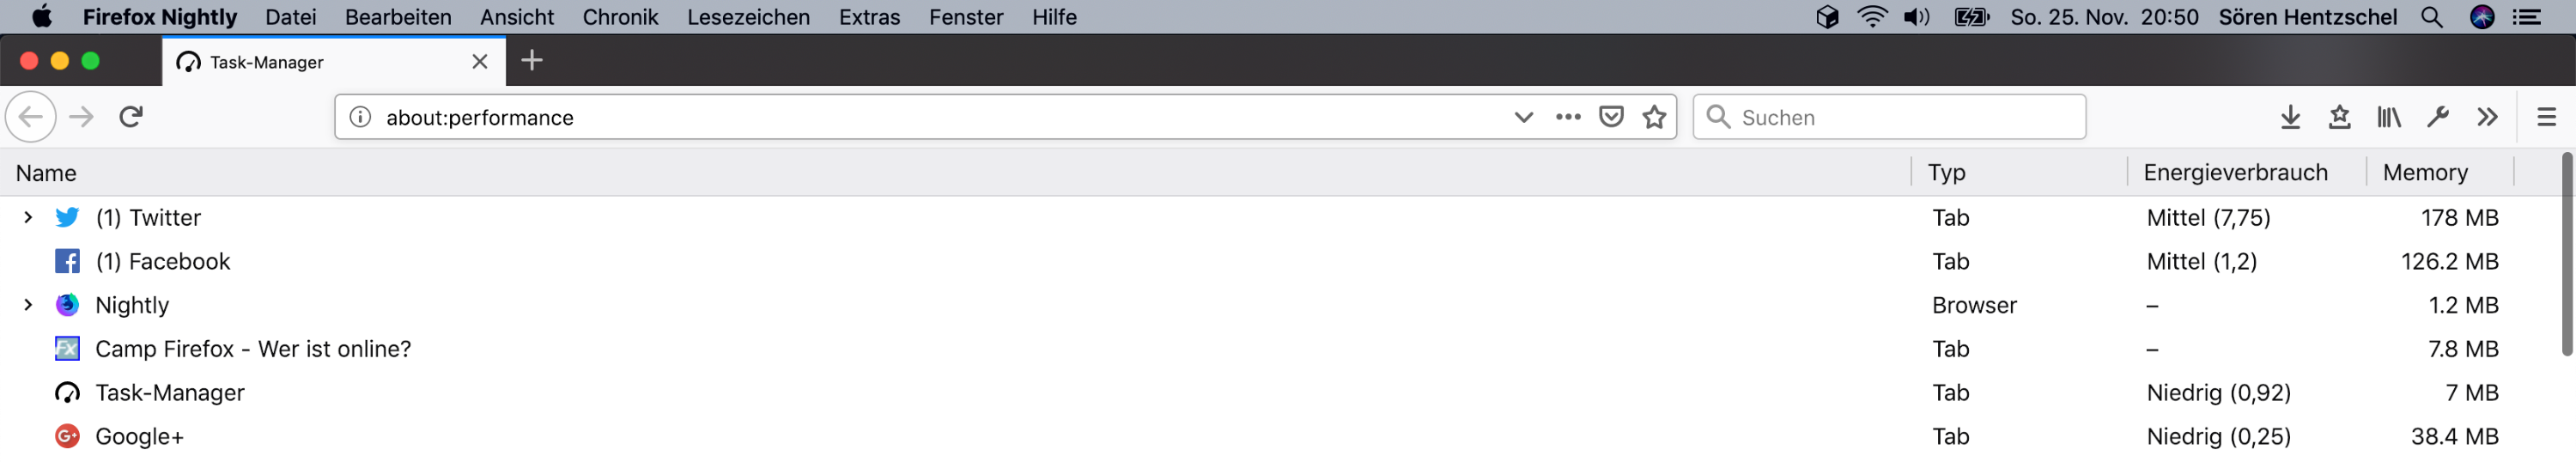Expand the Twitter row details
The image size is (2576, 462).
click(x=28, y=217)
